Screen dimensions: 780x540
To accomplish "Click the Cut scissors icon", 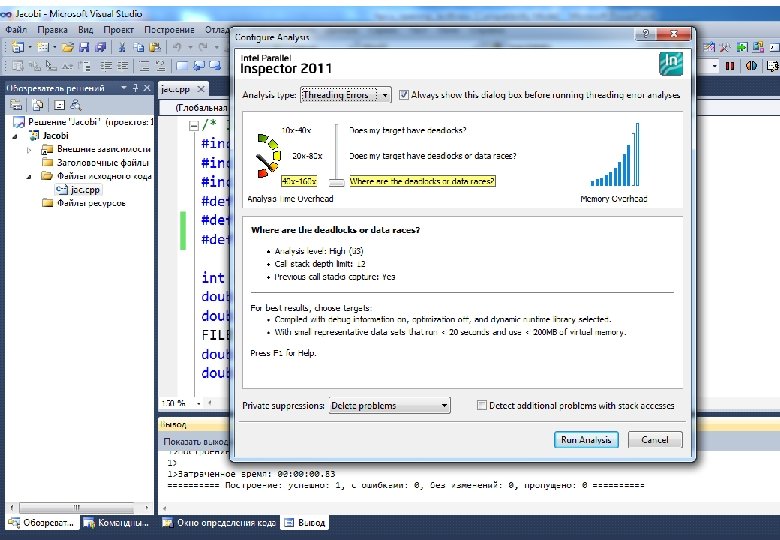I will [x=122, y=47].
